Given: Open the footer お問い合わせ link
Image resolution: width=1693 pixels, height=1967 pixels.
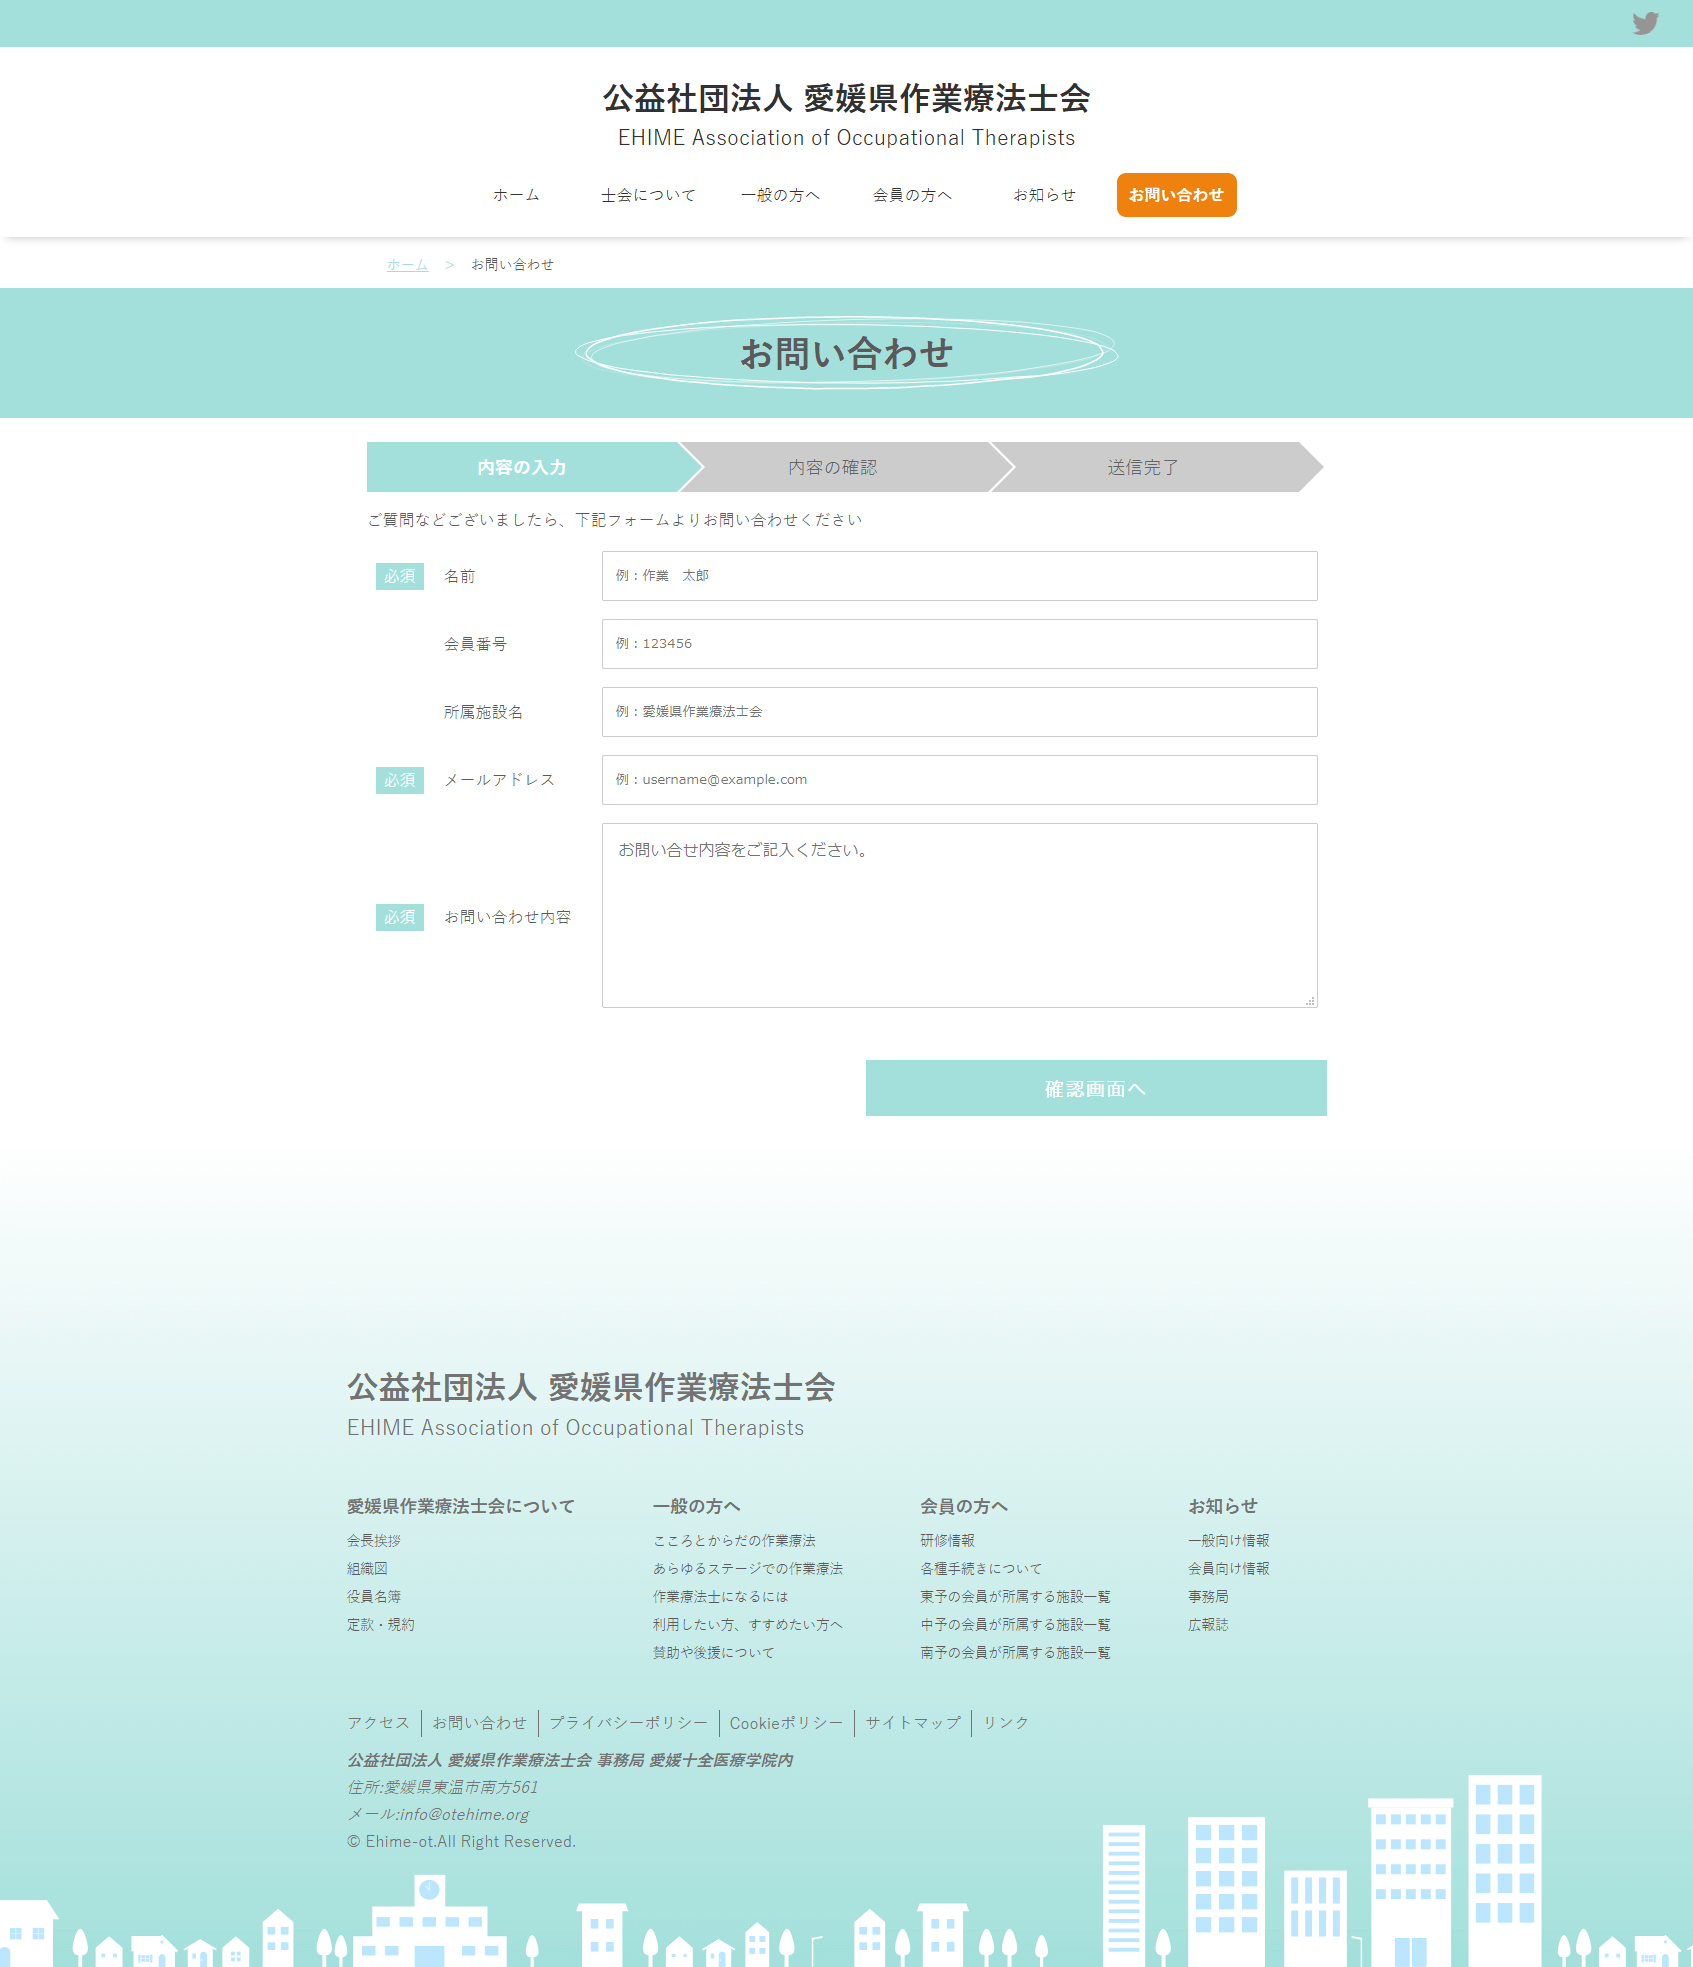Looking at the screenshot, I should pyautogui.click(x=480, y=1723).
